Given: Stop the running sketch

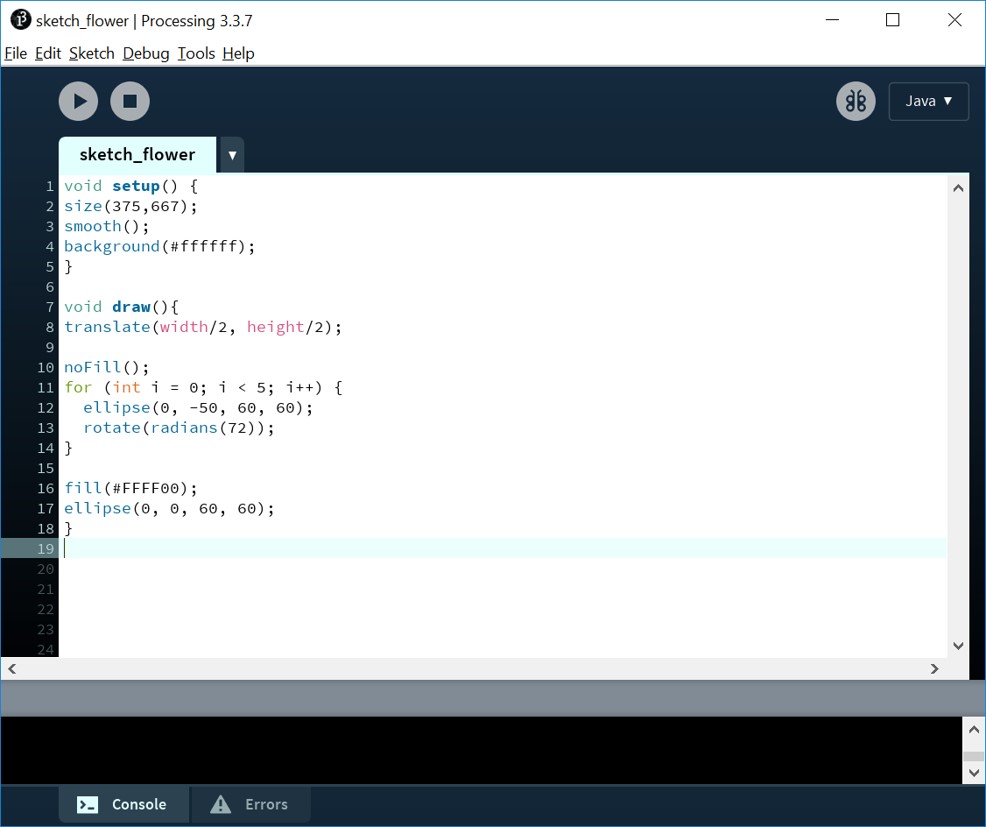Looking at the screenshot, I should [130, 101].
